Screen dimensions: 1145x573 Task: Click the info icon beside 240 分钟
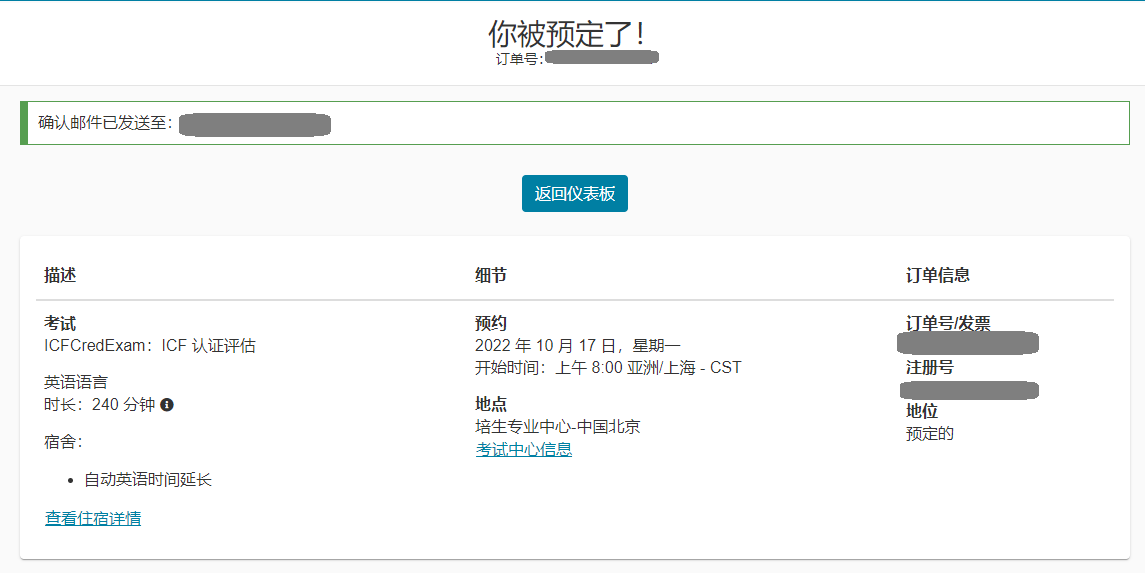click(167, 405)
